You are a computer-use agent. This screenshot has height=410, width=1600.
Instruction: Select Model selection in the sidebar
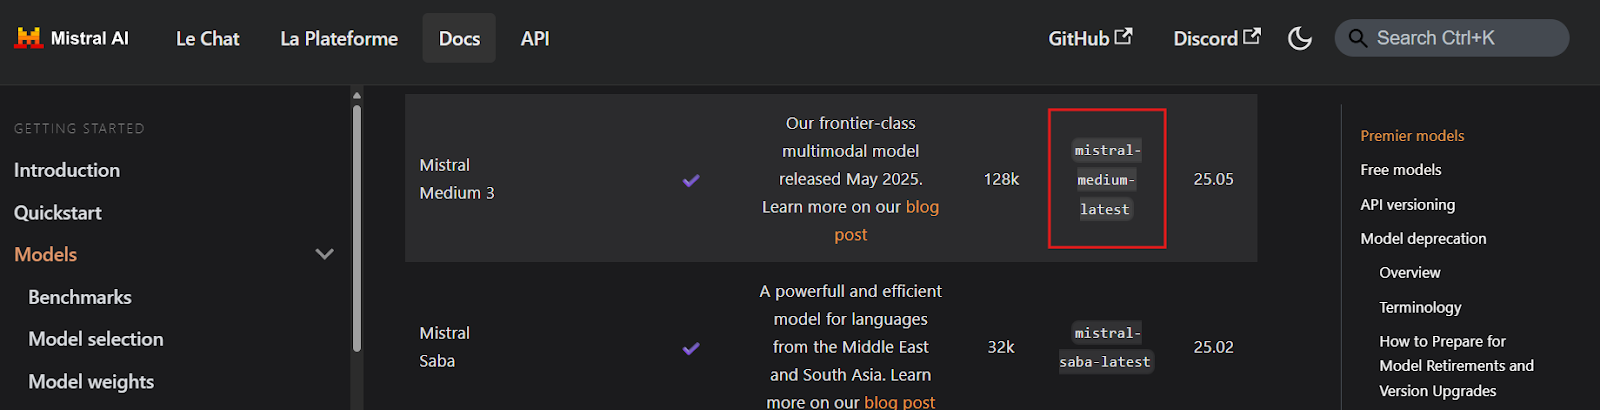[96, 339]
